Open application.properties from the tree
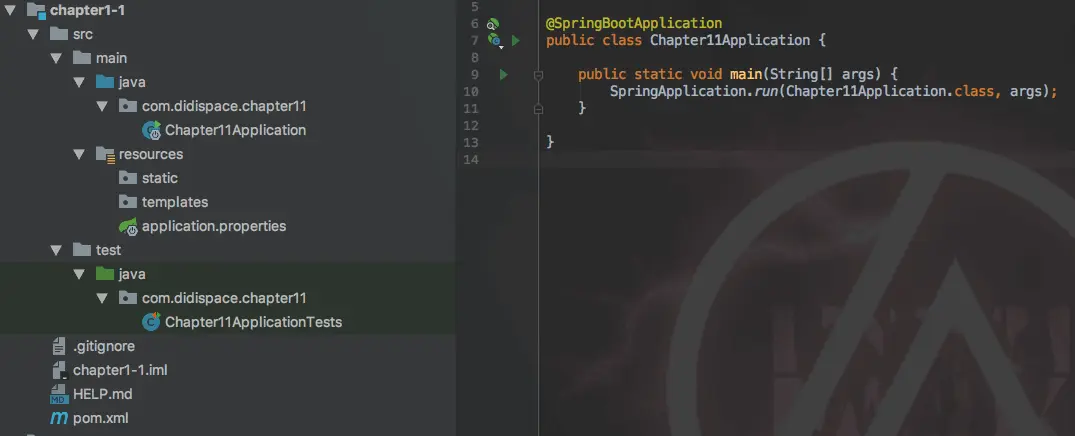1075x436 pixels. click(x=214, y=226)
